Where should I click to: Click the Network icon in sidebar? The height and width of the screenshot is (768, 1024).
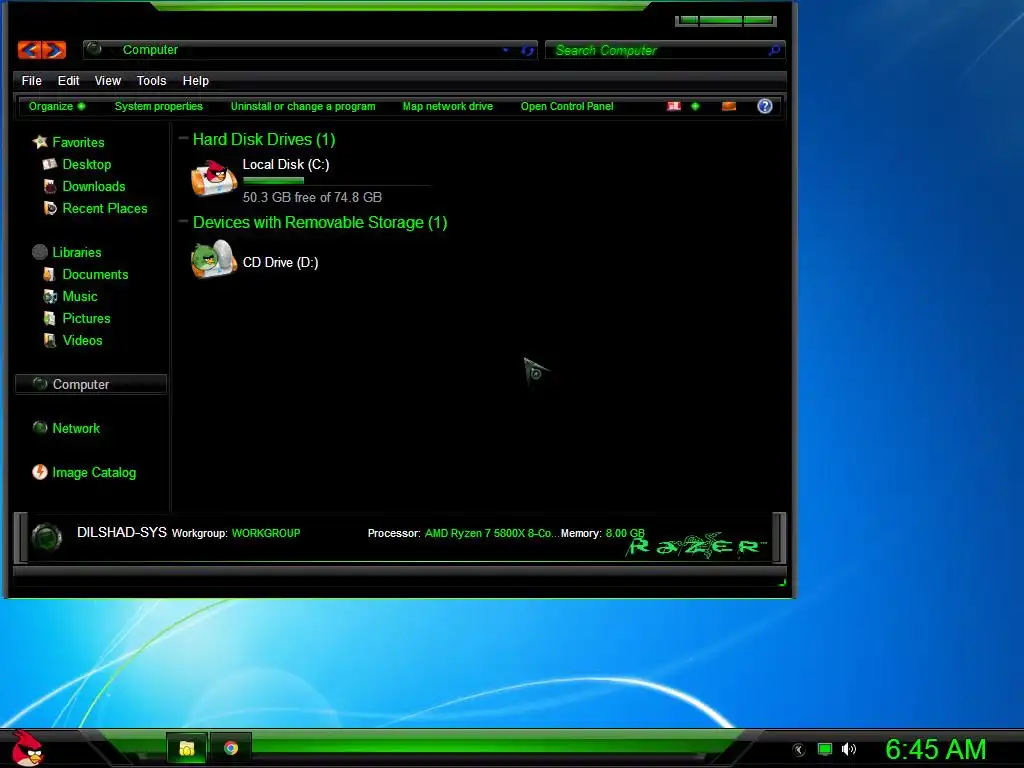(40, 428)
